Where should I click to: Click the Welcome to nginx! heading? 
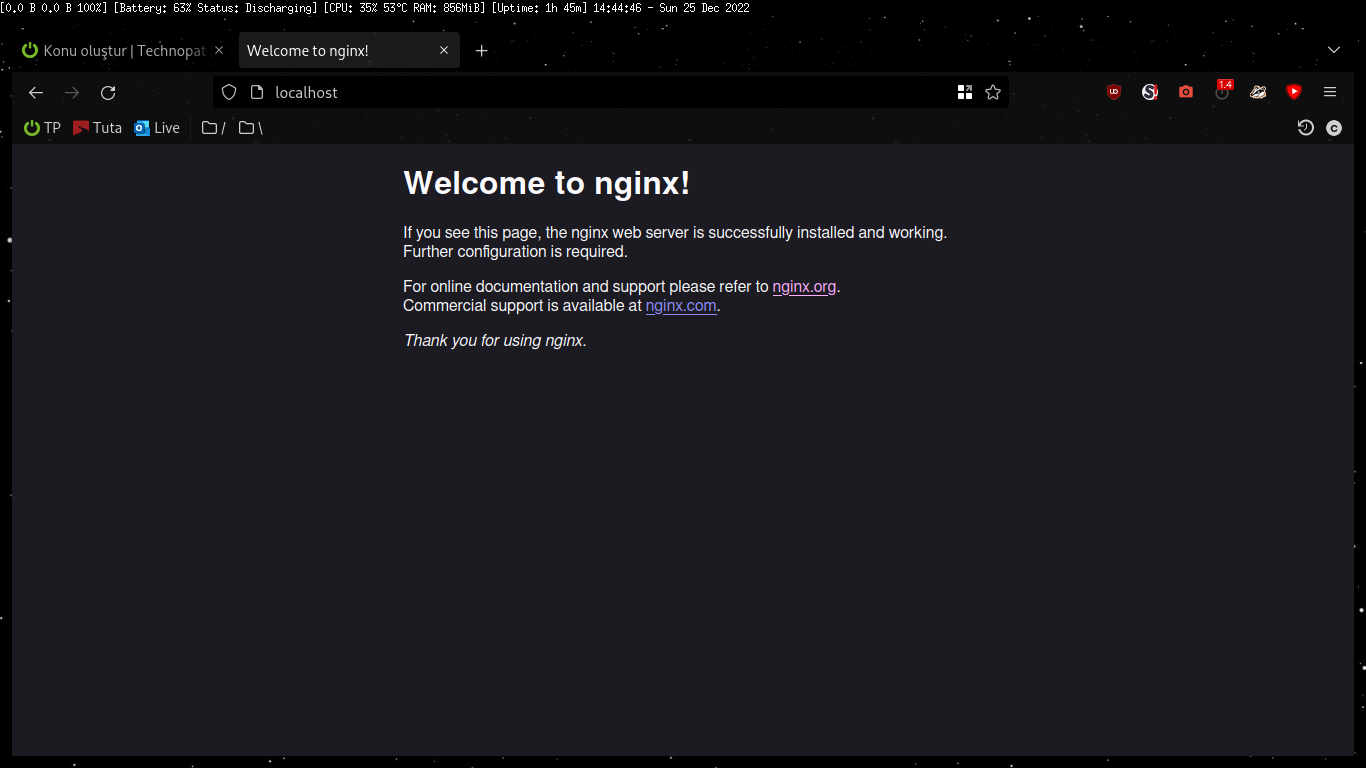[547, 183]
